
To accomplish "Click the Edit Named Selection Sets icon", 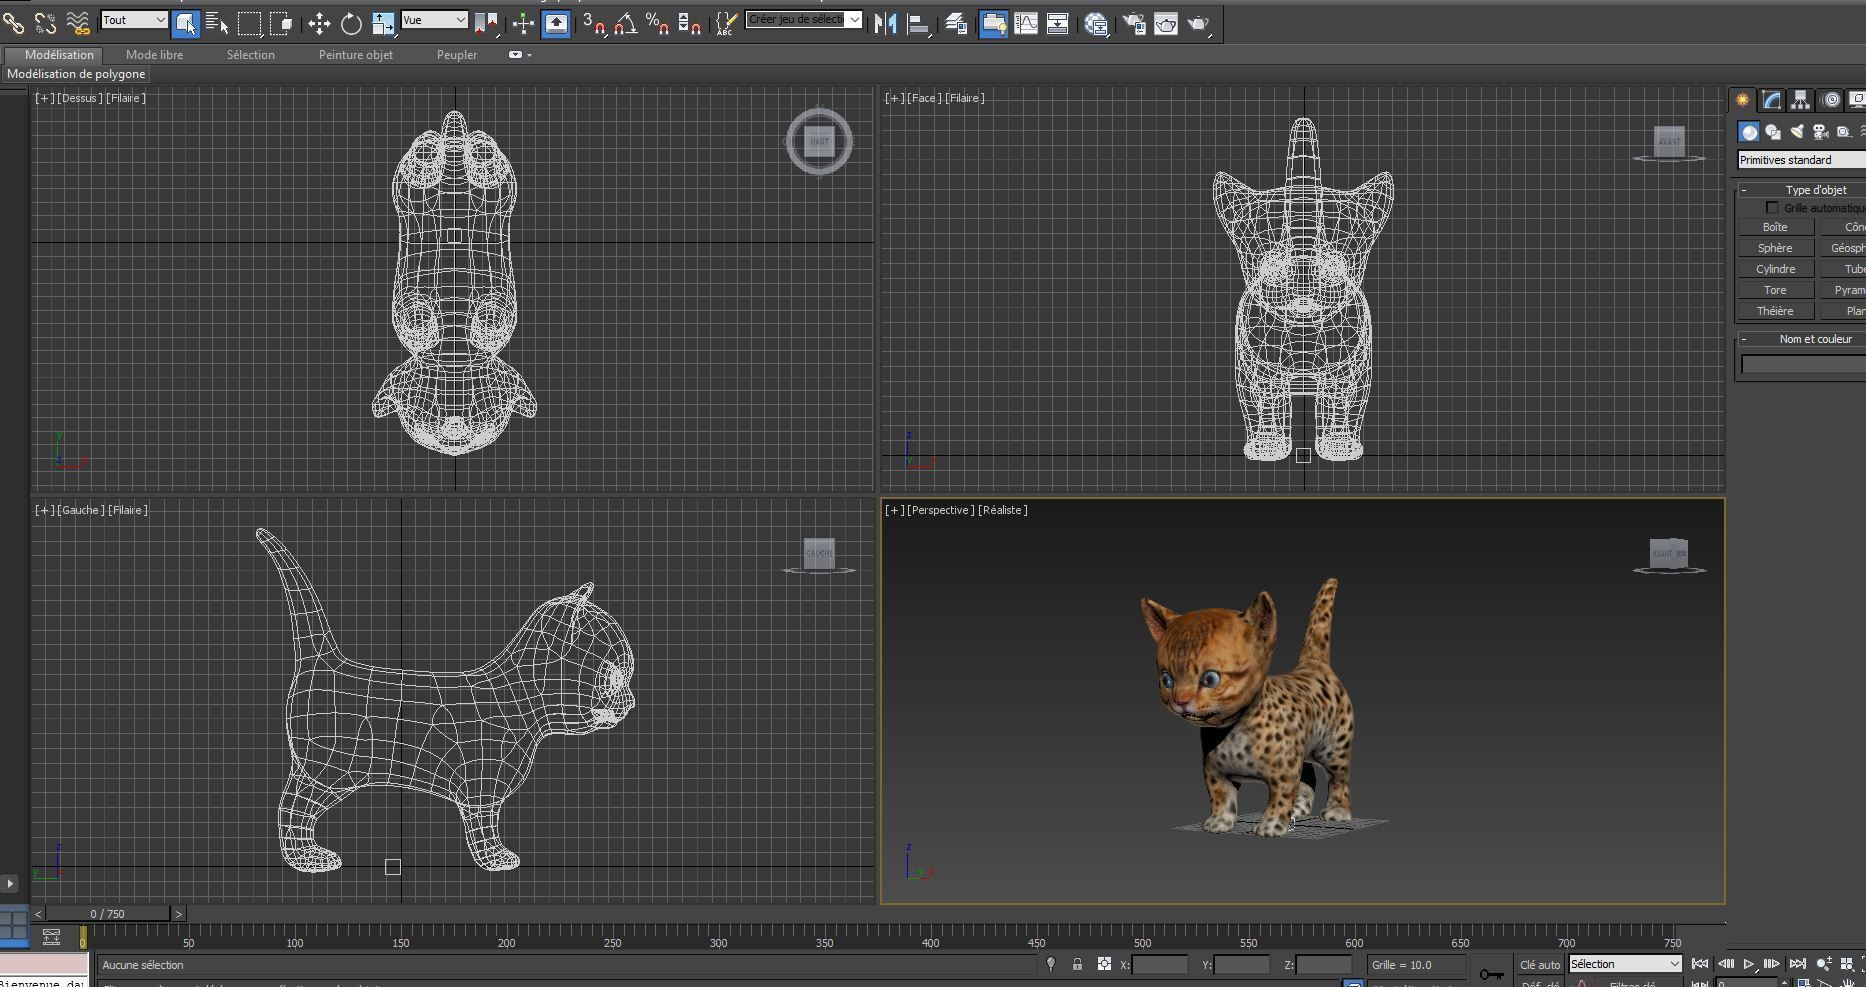I will tap(727, 23).
